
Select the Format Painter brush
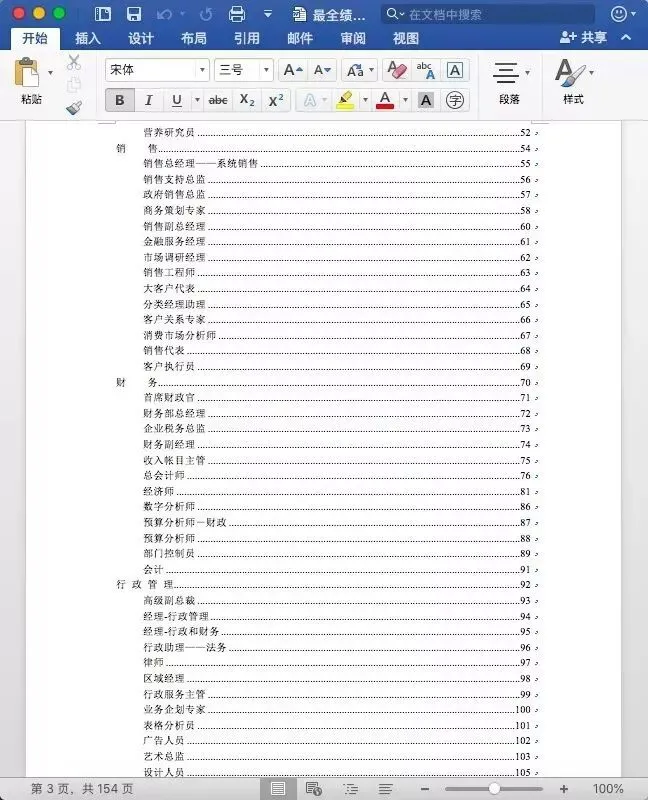coord(74,108)
